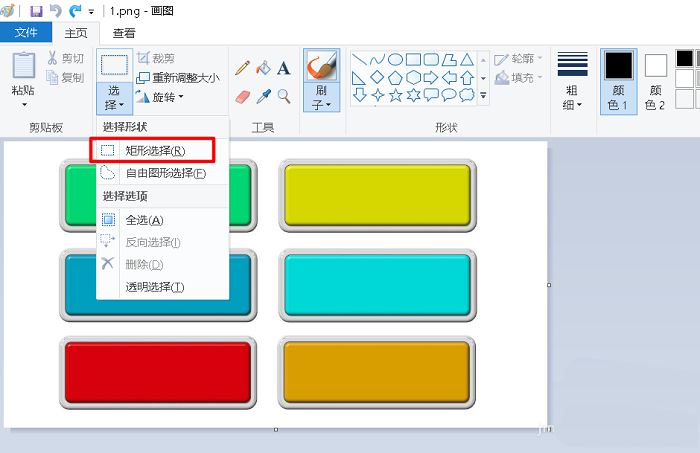The height and width of the screenshot is (453, 700).
Task: Select the six-point star shape
Action: pos(413,95)
